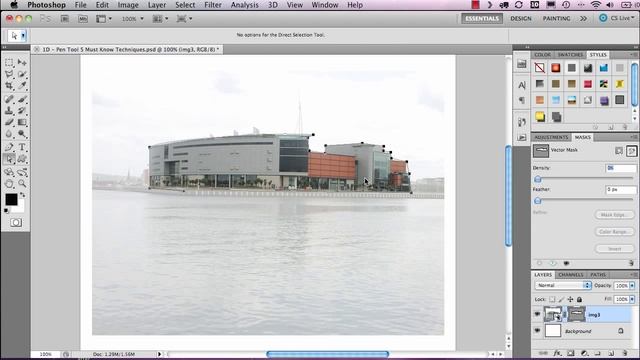The image size is (640, 360).
Task: Open the Analysis menu
Action: click(x=244, y=5)
